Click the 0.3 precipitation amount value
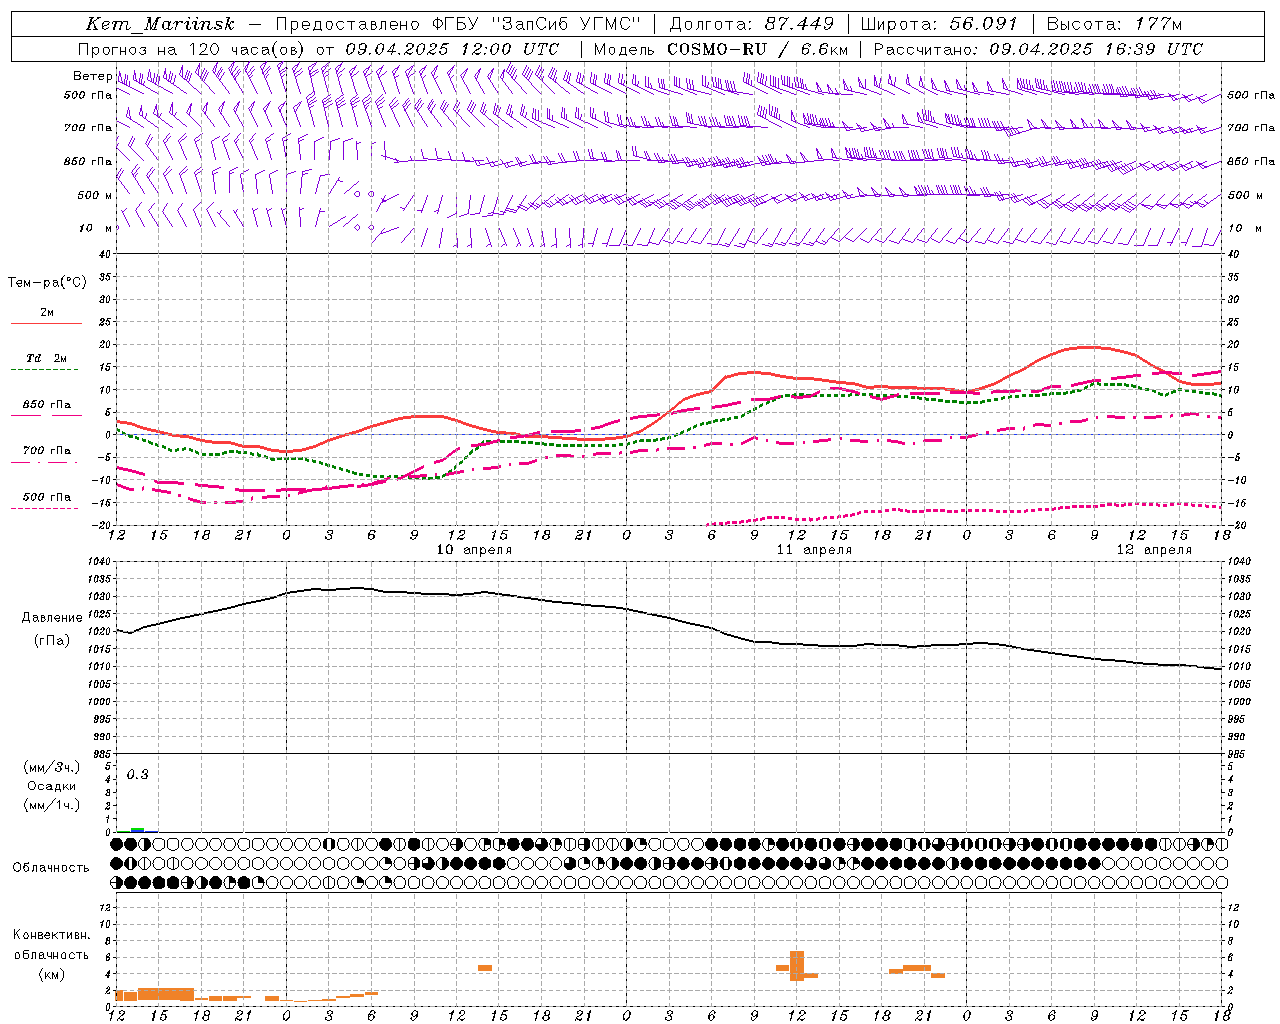Screen dimensions: 1280x1024 point(137,775)
